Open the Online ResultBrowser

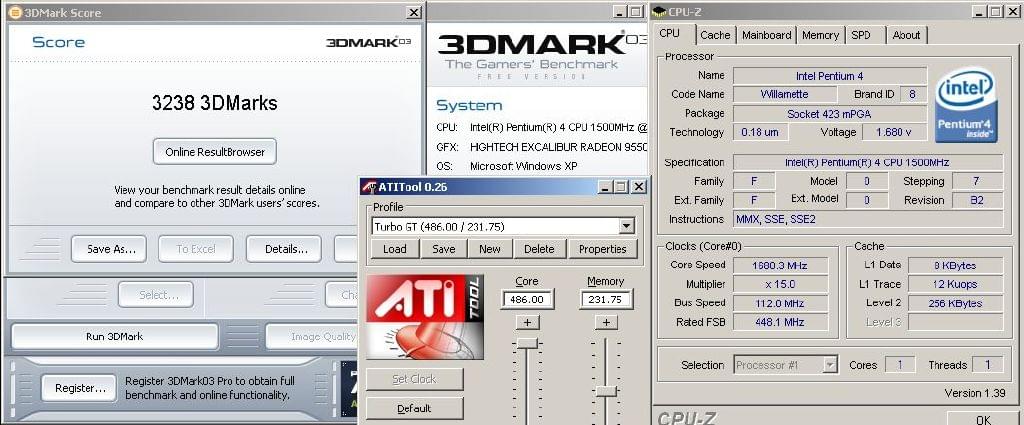(x=215, y=151)
